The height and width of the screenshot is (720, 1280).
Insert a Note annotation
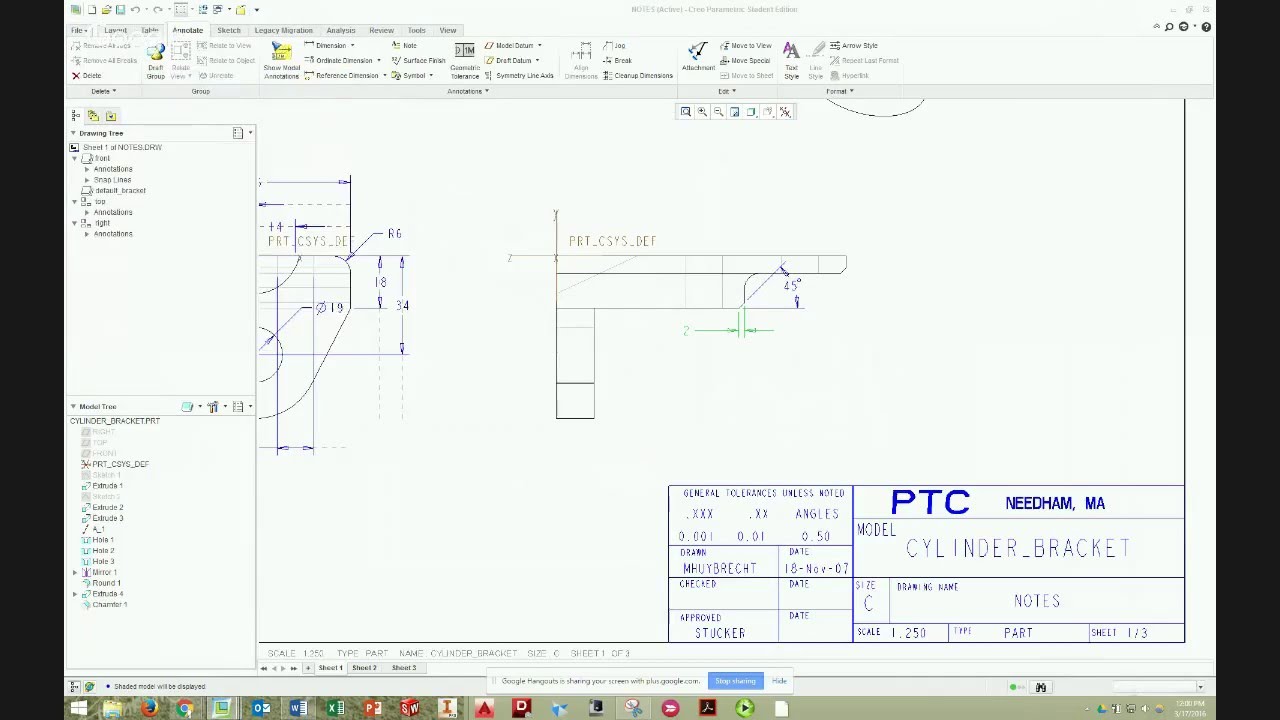tap(408, 45)
